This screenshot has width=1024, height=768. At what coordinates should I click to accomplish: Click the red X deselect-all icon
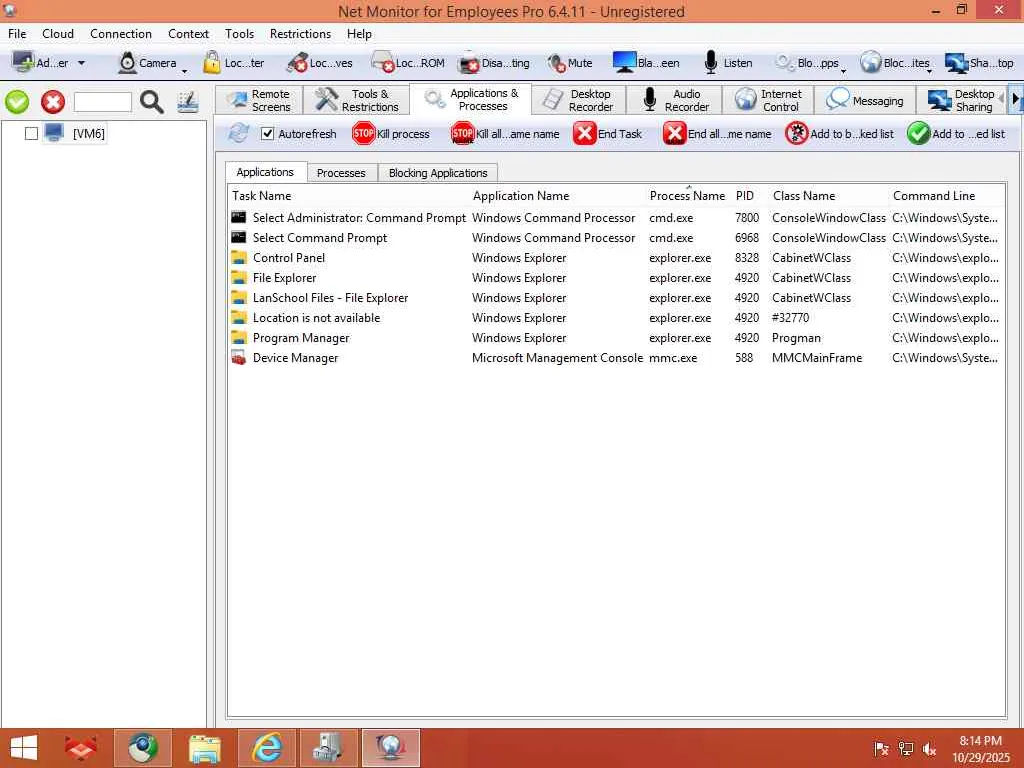coord(53,102)
